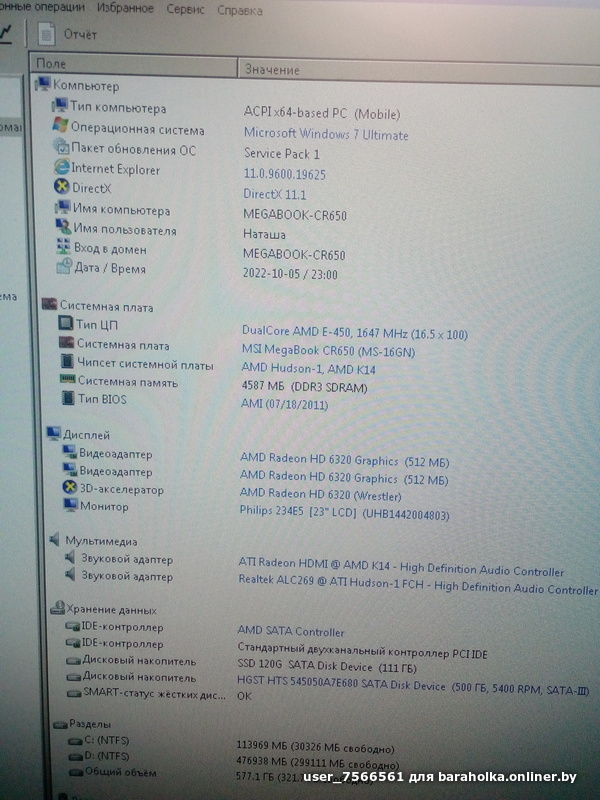Viewport: 600px width, 800px height.
Task: Open the AMI (07/18/2011) BIOS link
Action: click(285, 405)
